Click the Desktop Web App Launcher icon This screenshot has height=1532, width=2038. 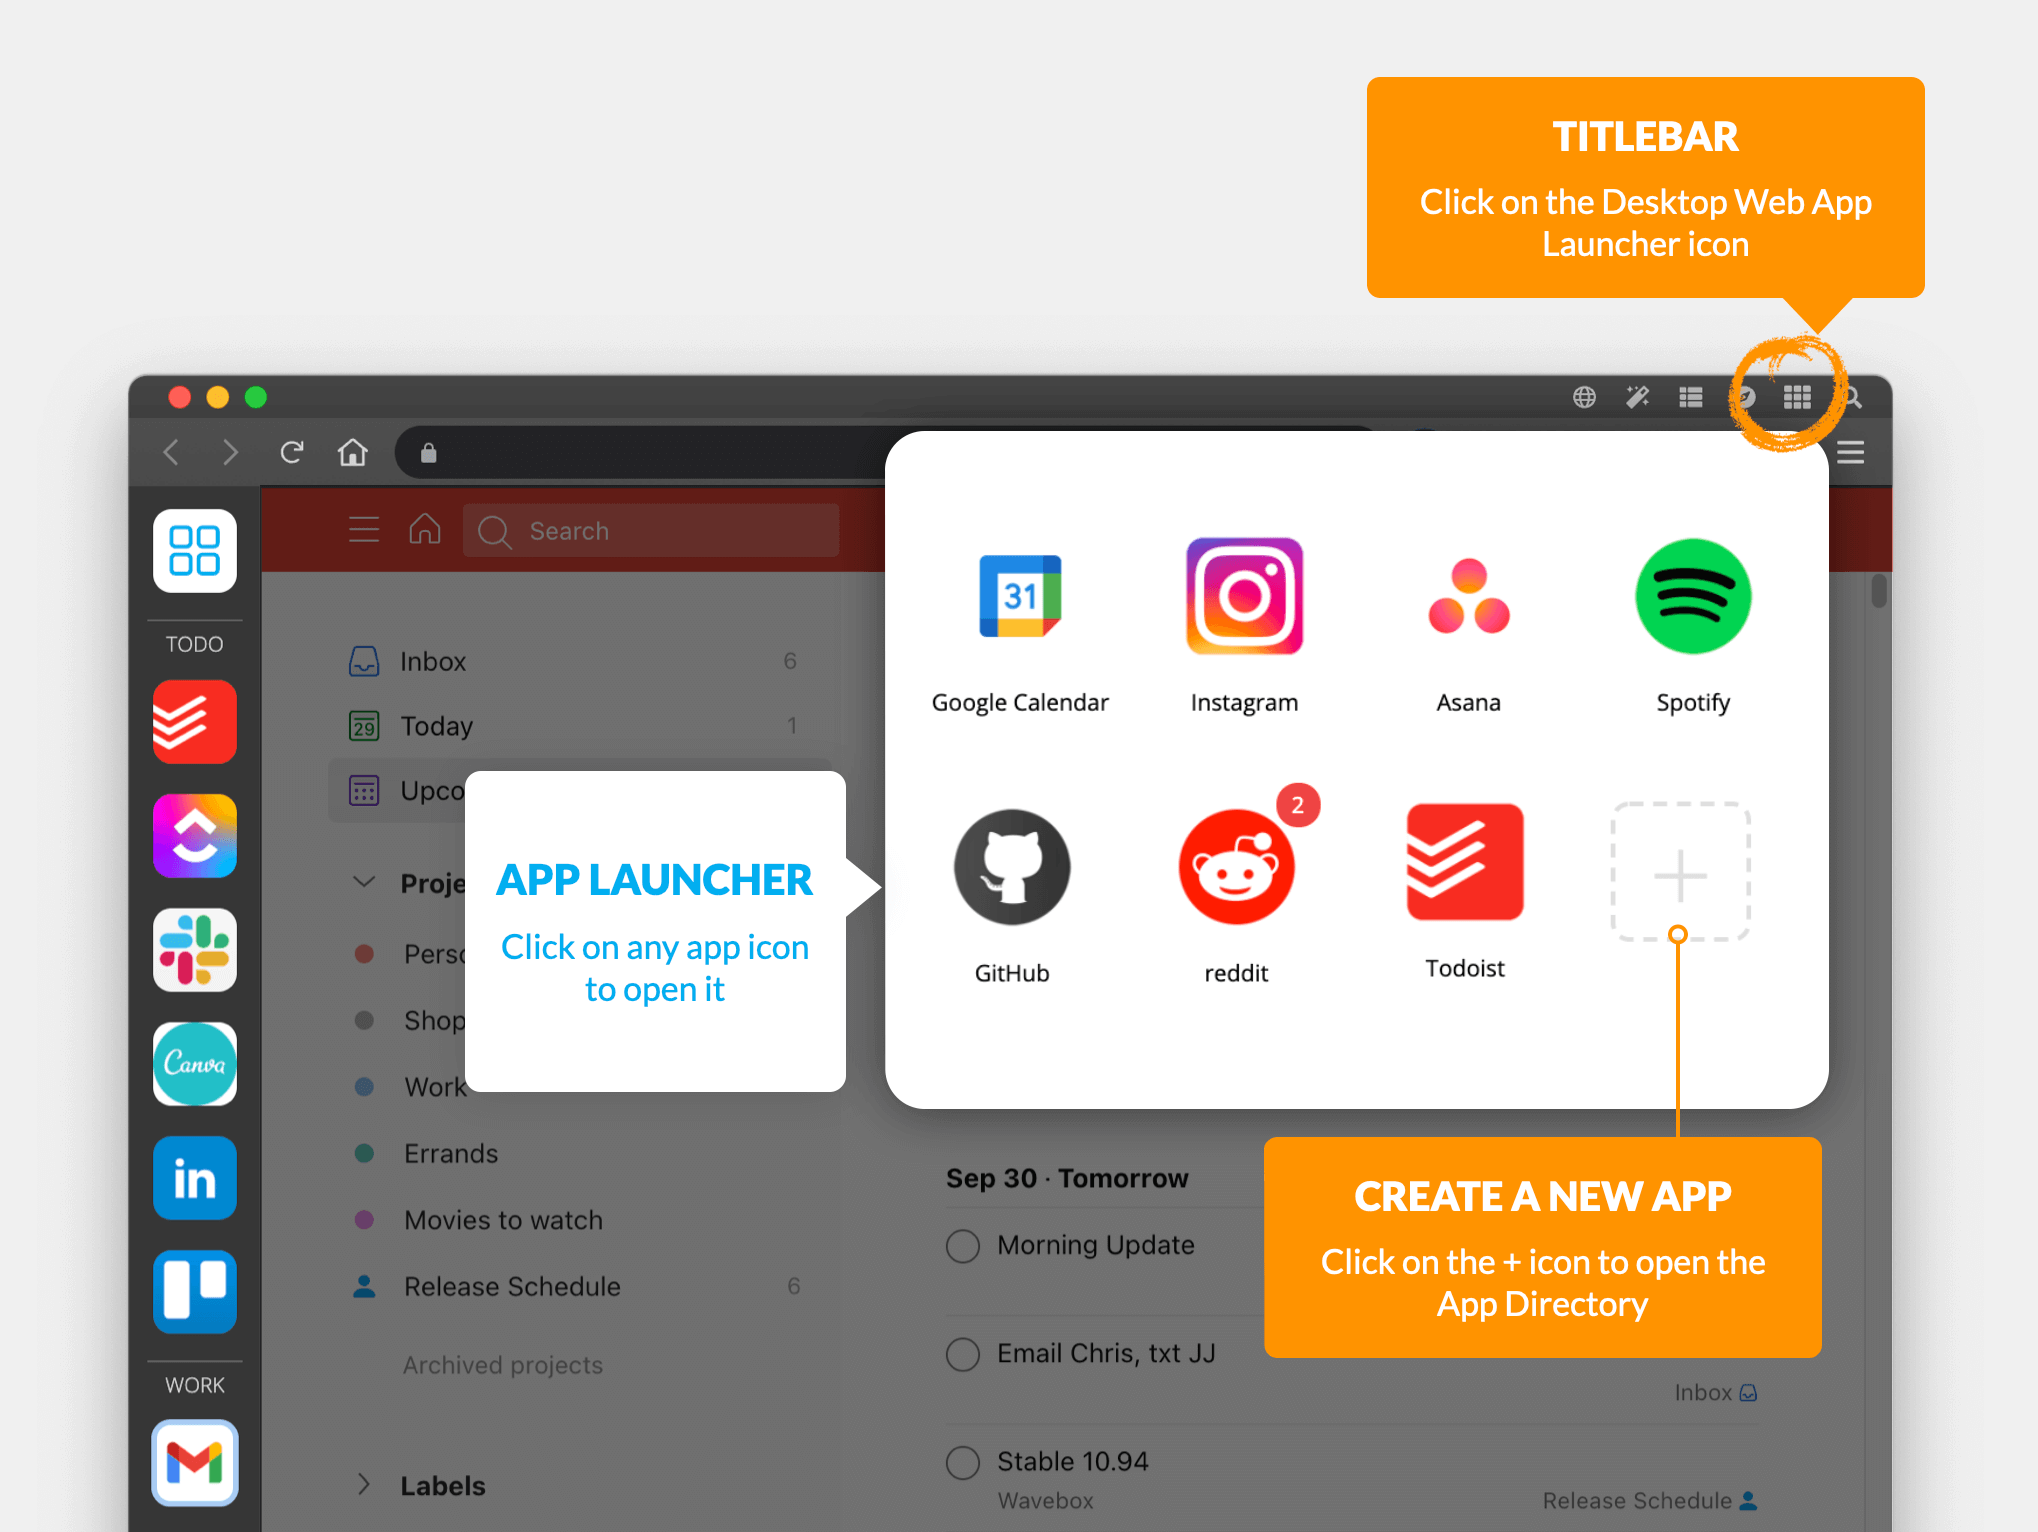pos(1798,396)
